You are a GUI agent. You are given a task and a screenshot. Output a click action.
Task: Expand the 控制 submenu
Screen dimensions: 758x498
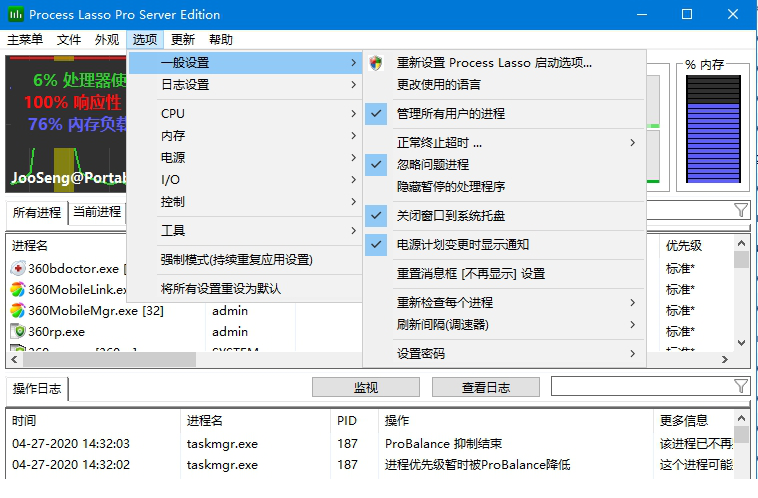pos(246,202)
